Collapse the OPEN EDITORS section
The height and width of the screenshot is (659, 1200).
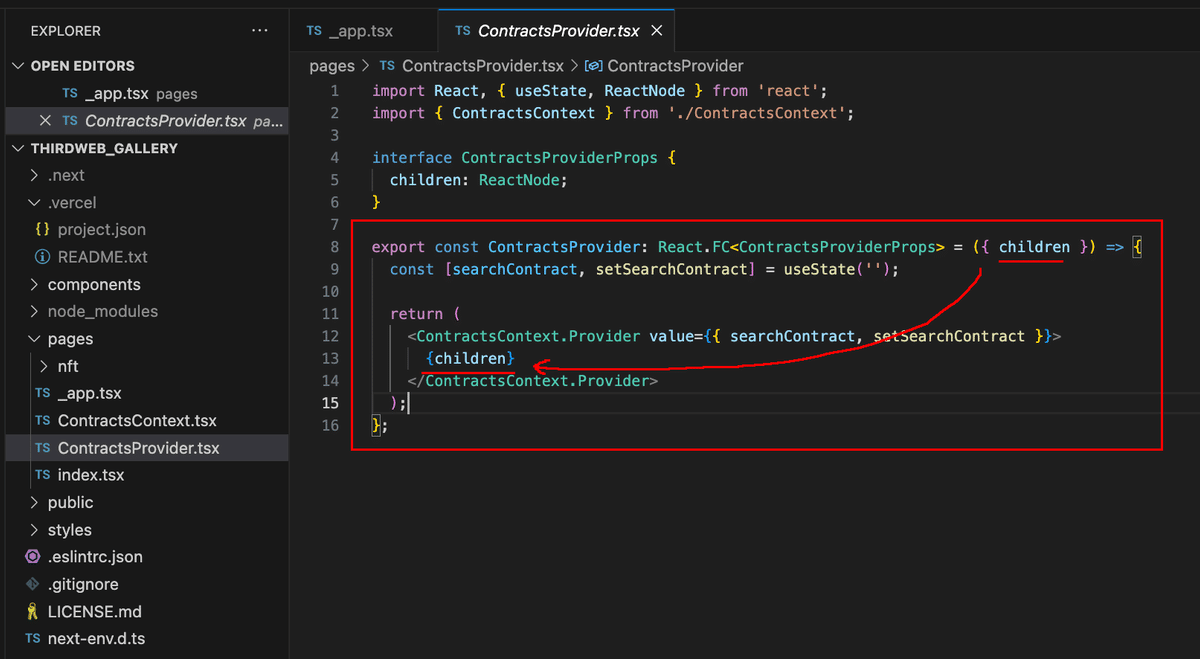pyautogui.click(x=19, y=66)
